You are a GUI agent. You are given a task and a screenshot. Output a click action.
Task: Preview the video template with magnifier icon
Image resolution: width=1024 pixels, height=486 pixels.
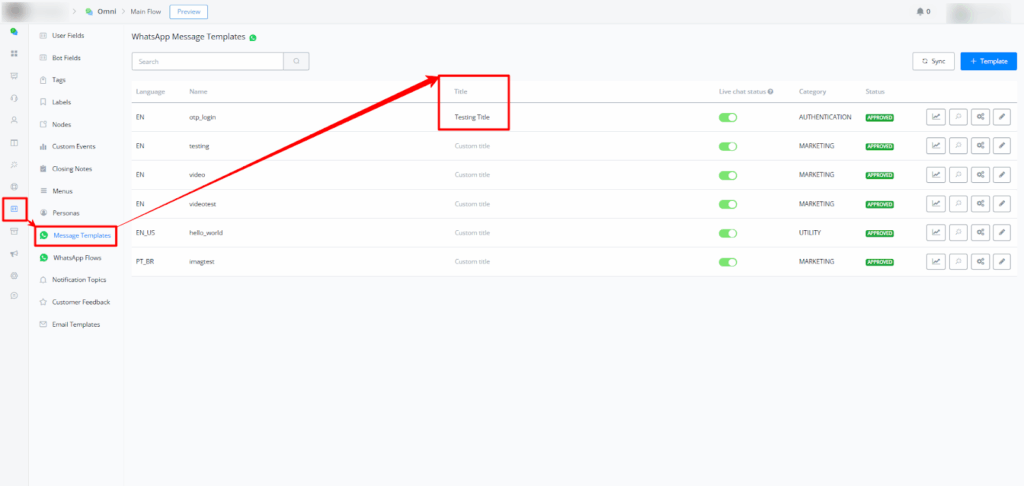tap(958, 175)
